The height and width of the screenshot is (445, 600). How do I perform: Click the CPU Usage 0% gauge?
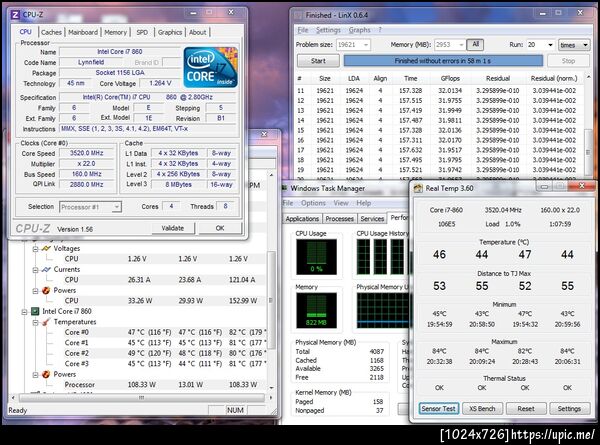pos(316,257)
